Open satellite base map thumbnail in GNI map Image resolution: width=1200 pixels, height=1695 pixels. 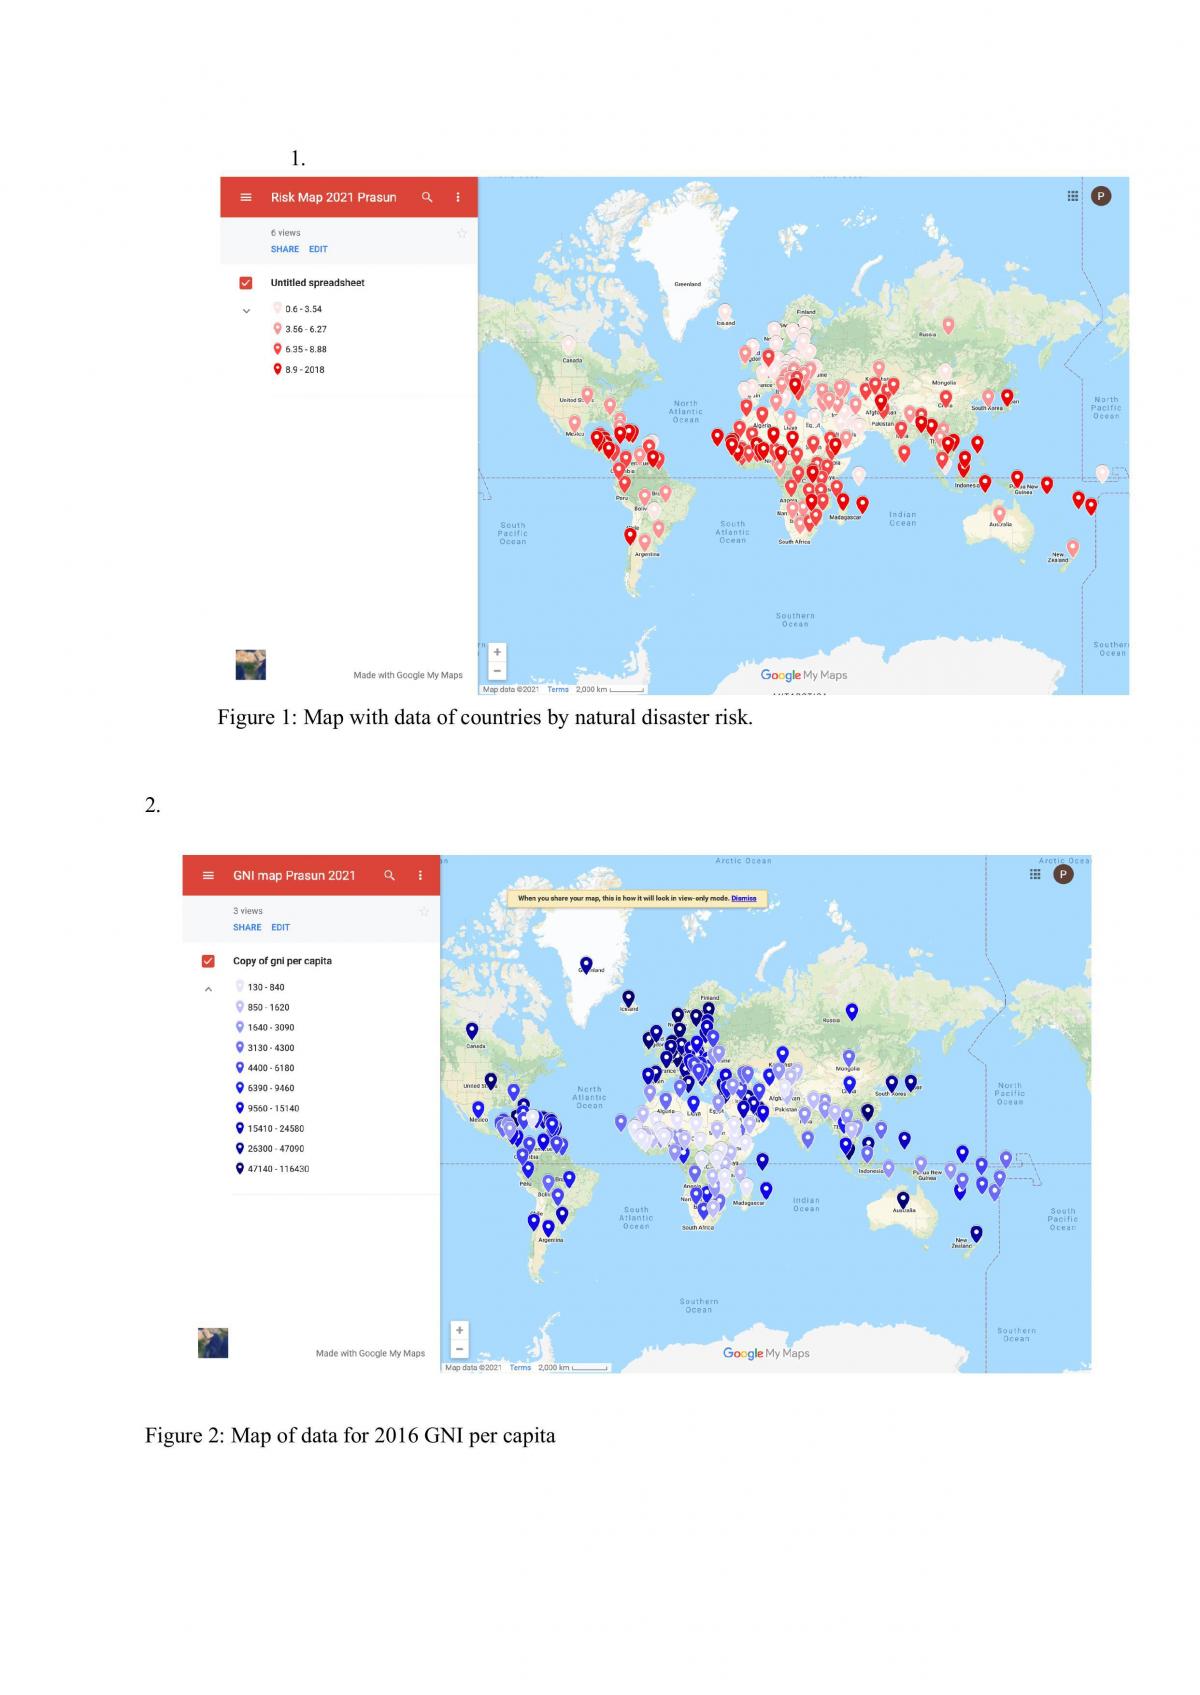[213, 1343]
